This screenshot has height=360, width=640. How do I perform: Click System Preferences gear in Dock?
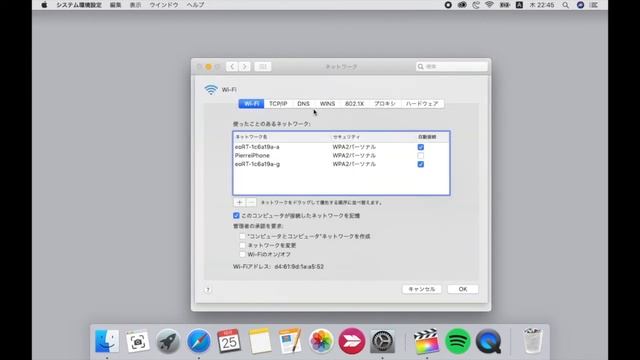click(382, 341)
